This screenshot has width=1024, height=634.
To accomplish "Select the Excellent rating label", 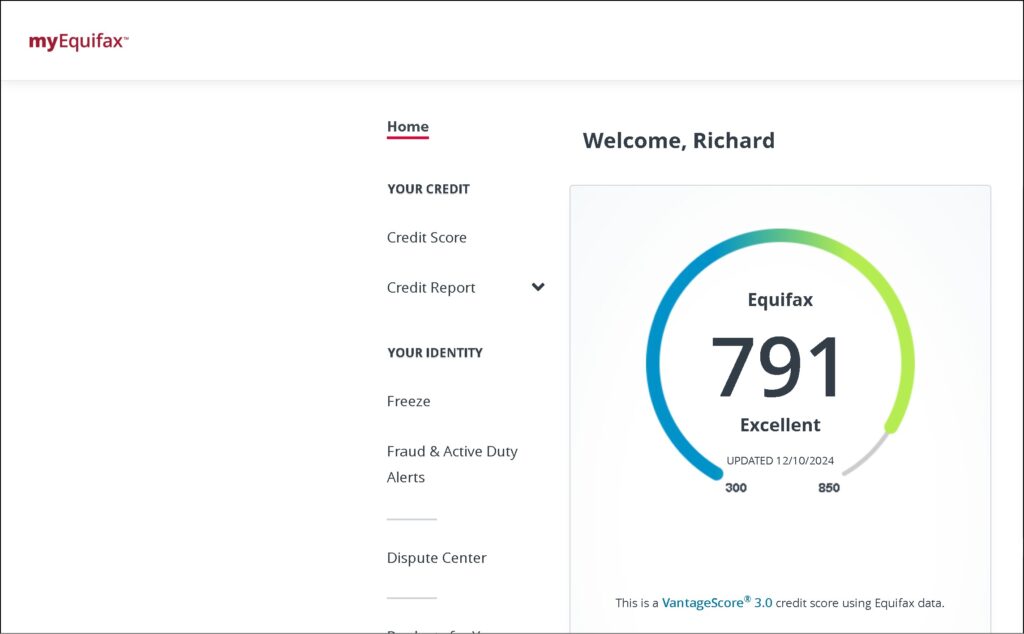I will click(x=780, y=425).
